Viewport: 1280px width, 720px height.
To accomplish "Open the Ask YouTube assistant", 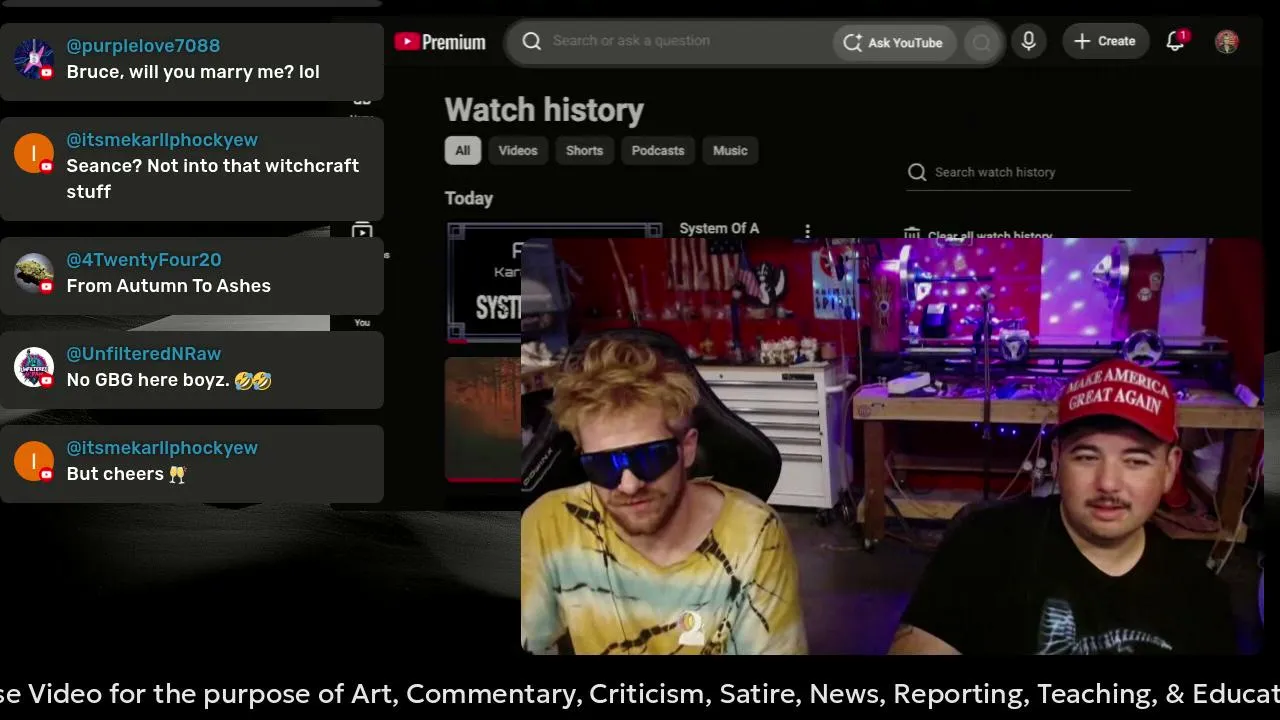I will click(x=894, y=42).
